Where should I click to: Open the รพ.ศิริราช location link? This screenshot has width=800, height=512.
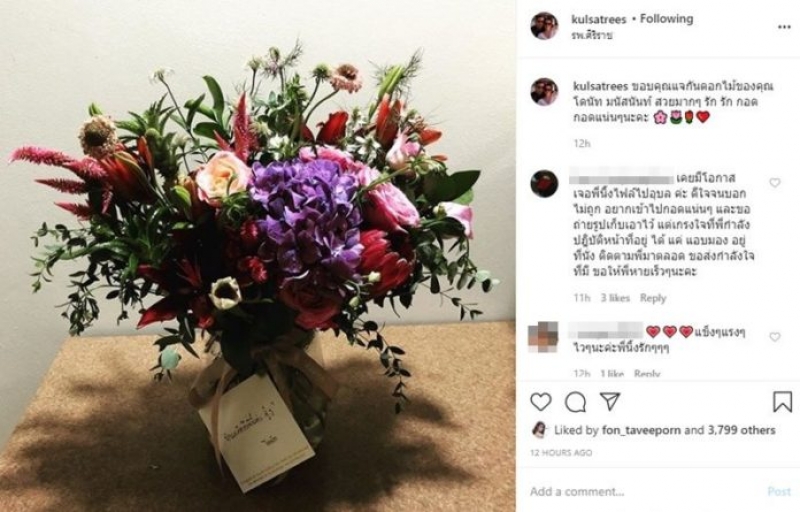pyautogui.click(x=592, y=35)
